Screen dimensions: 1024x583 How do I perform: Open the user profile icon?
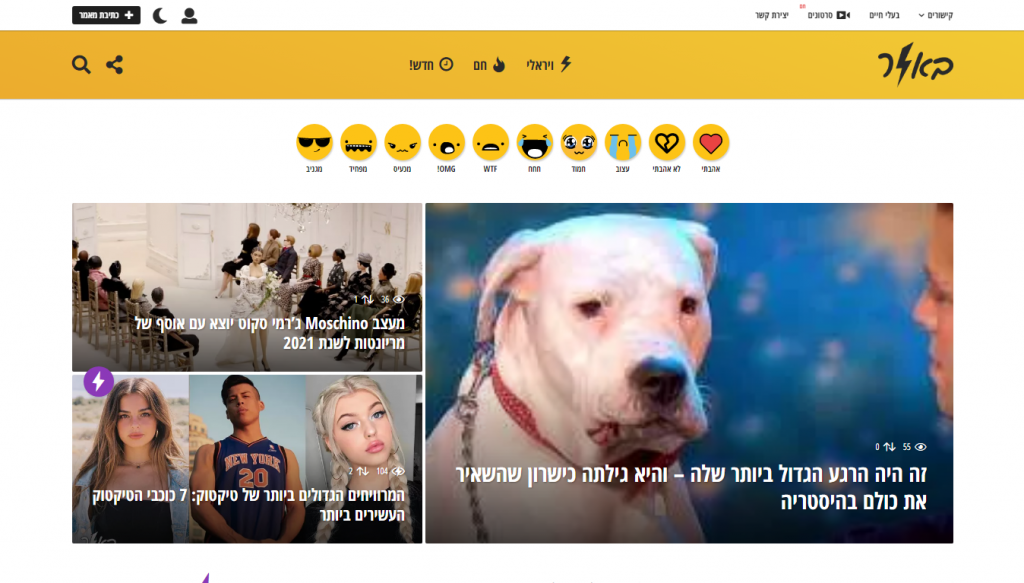coord(189,16)
